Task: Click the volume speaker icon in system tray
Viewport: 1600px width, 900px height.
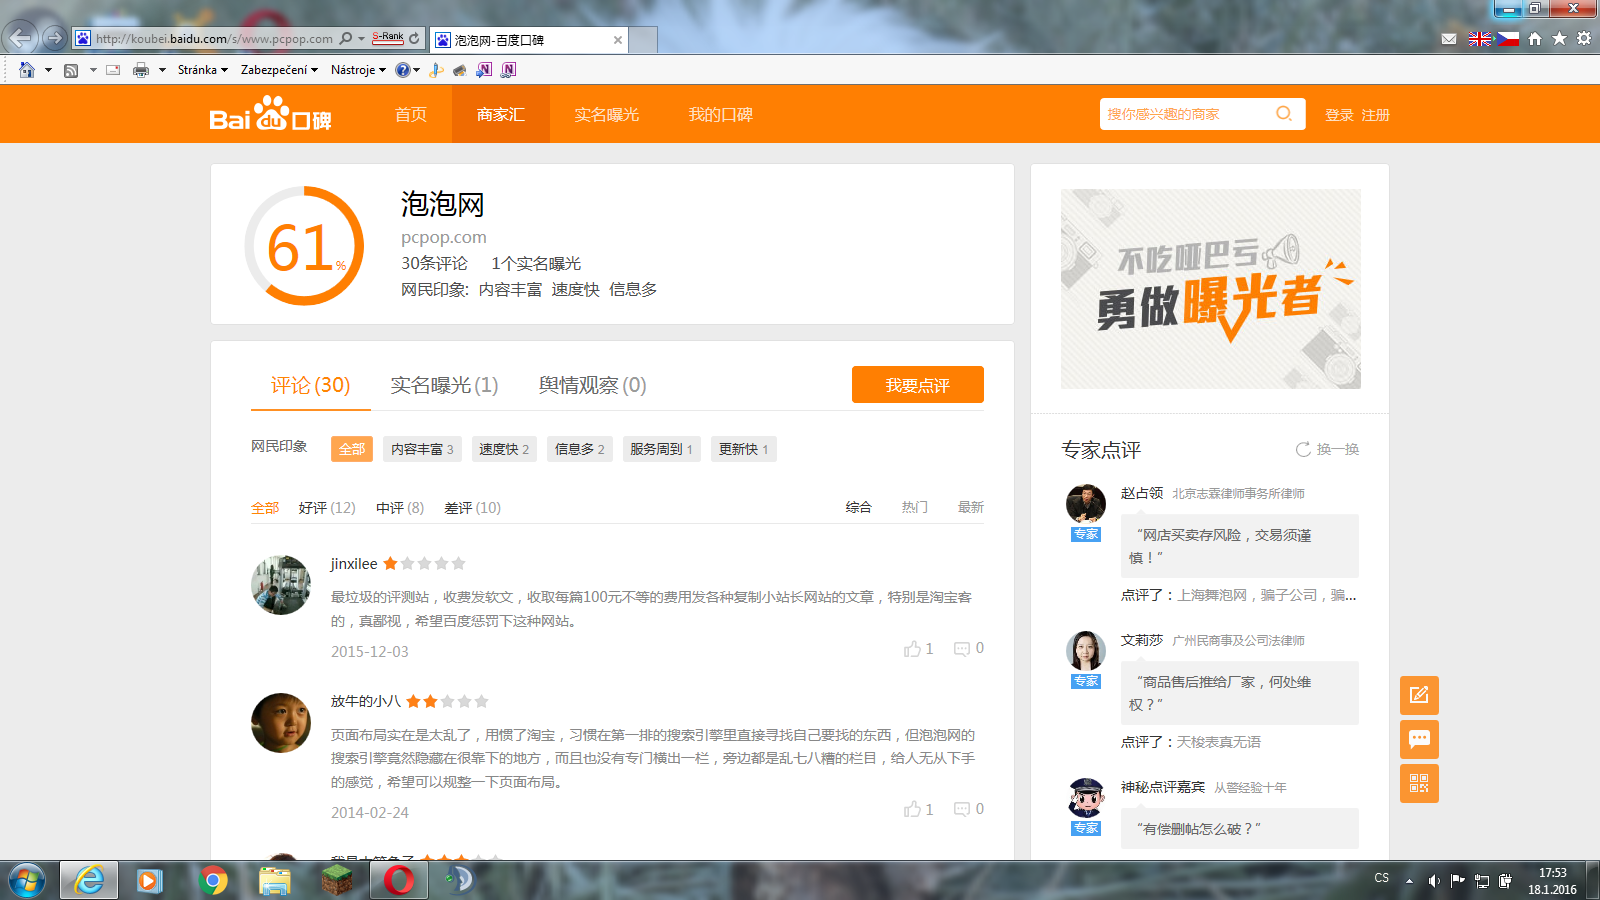Action: 1434,881
